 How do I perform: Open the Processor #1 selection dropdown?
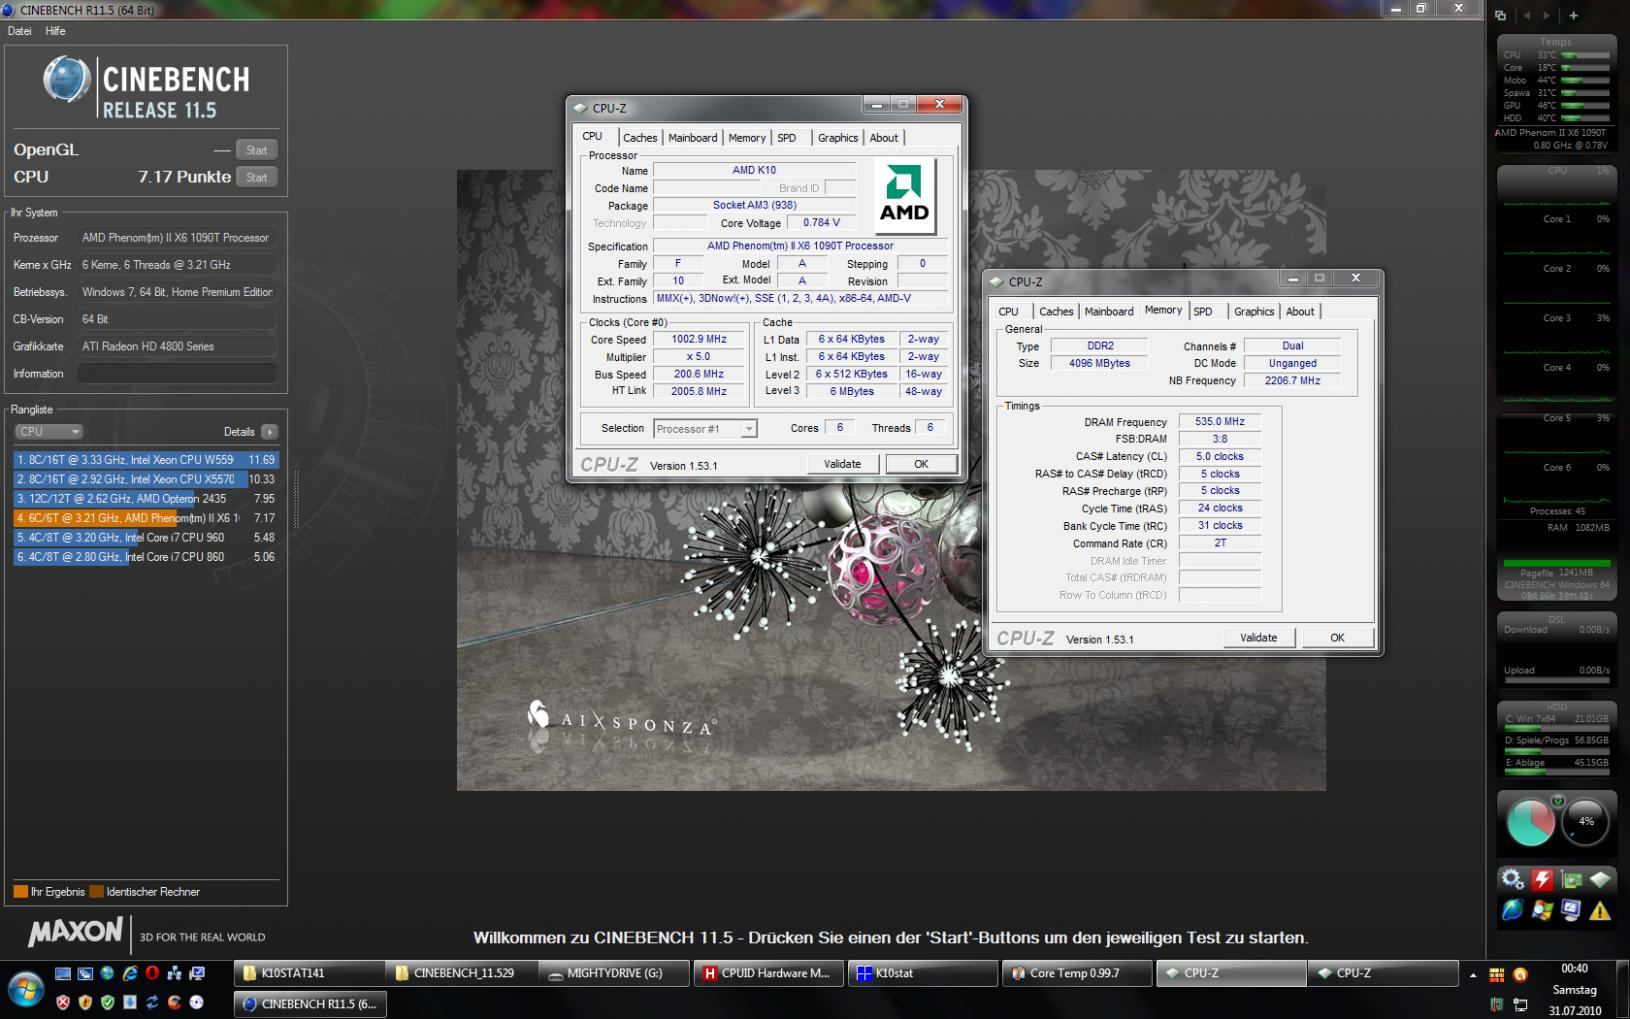(x=705, y=429)
